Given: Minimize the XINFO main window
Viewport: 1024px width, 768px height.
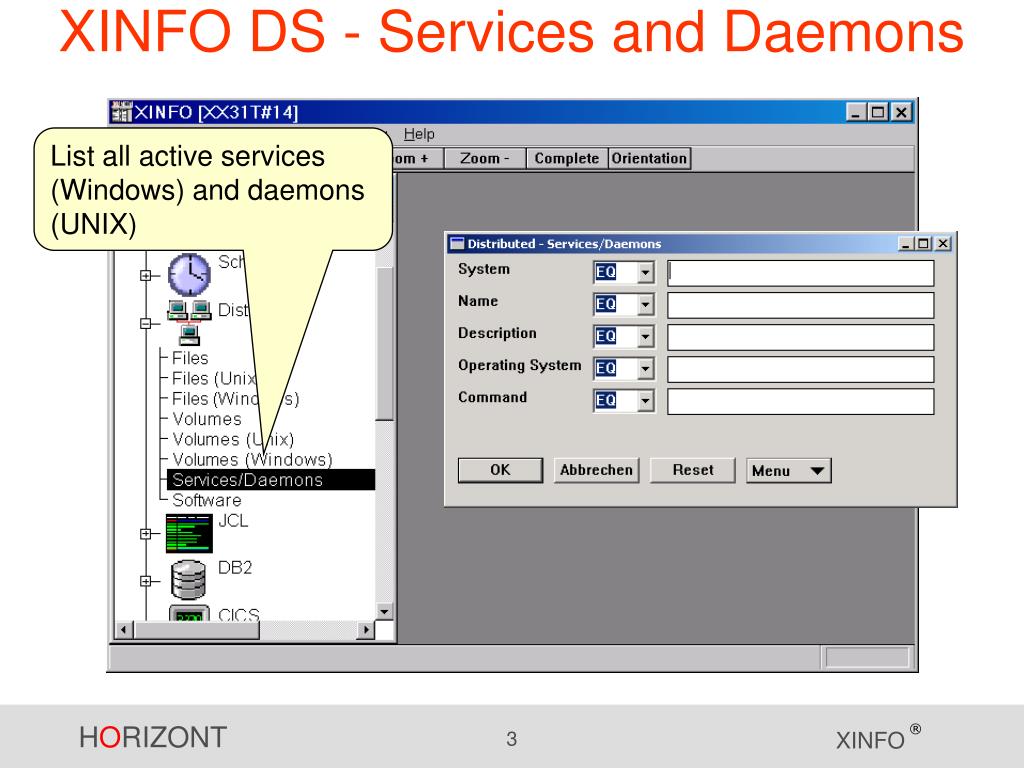Looking at the screenshot, I should 856,112.
